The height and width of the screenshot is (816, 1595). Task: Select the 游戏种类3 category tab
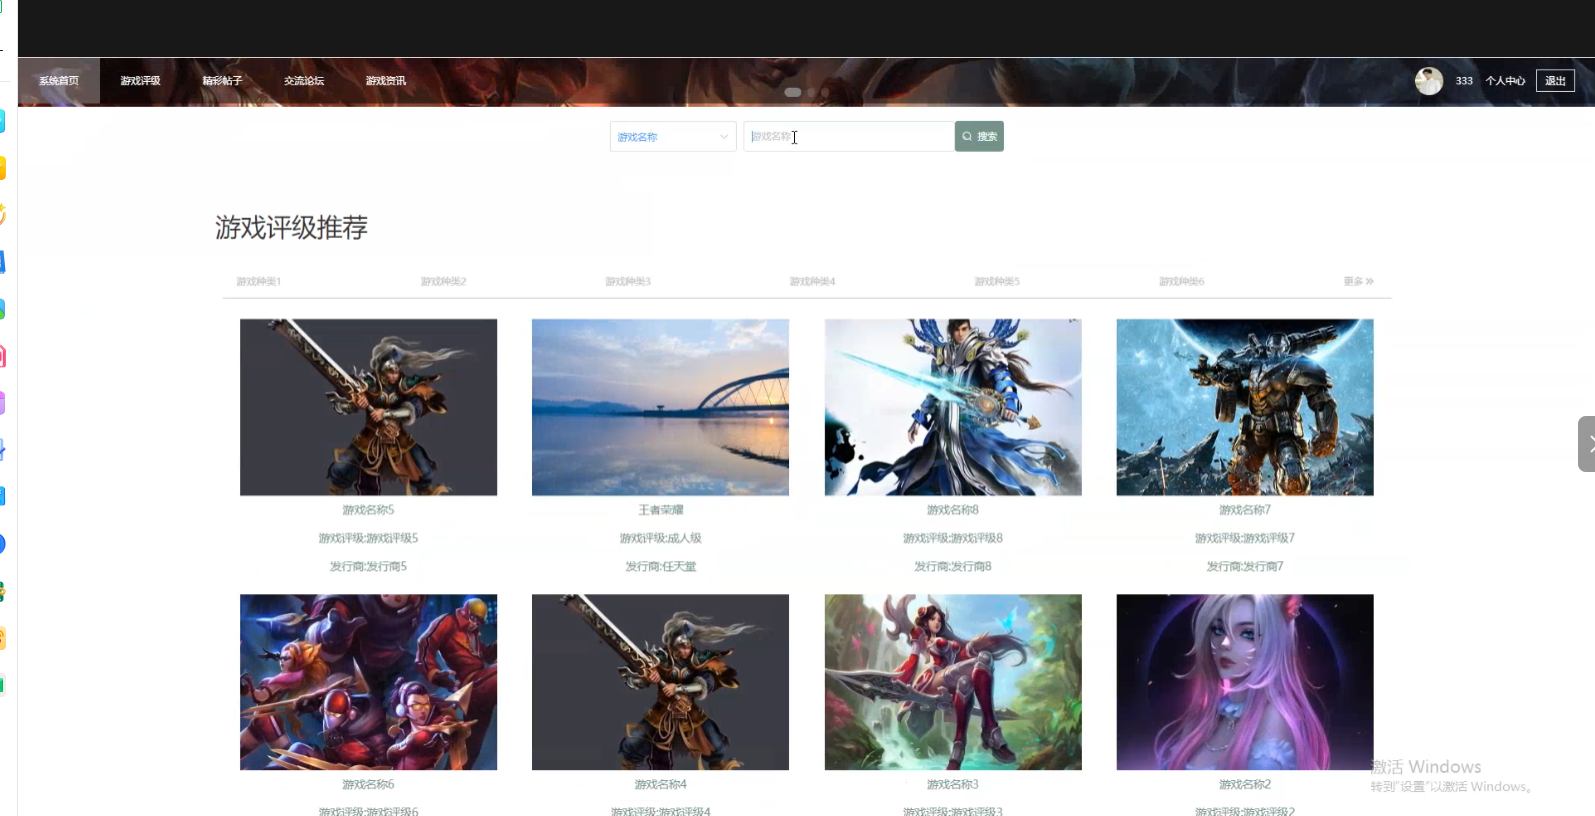click(x=628, y=282)
